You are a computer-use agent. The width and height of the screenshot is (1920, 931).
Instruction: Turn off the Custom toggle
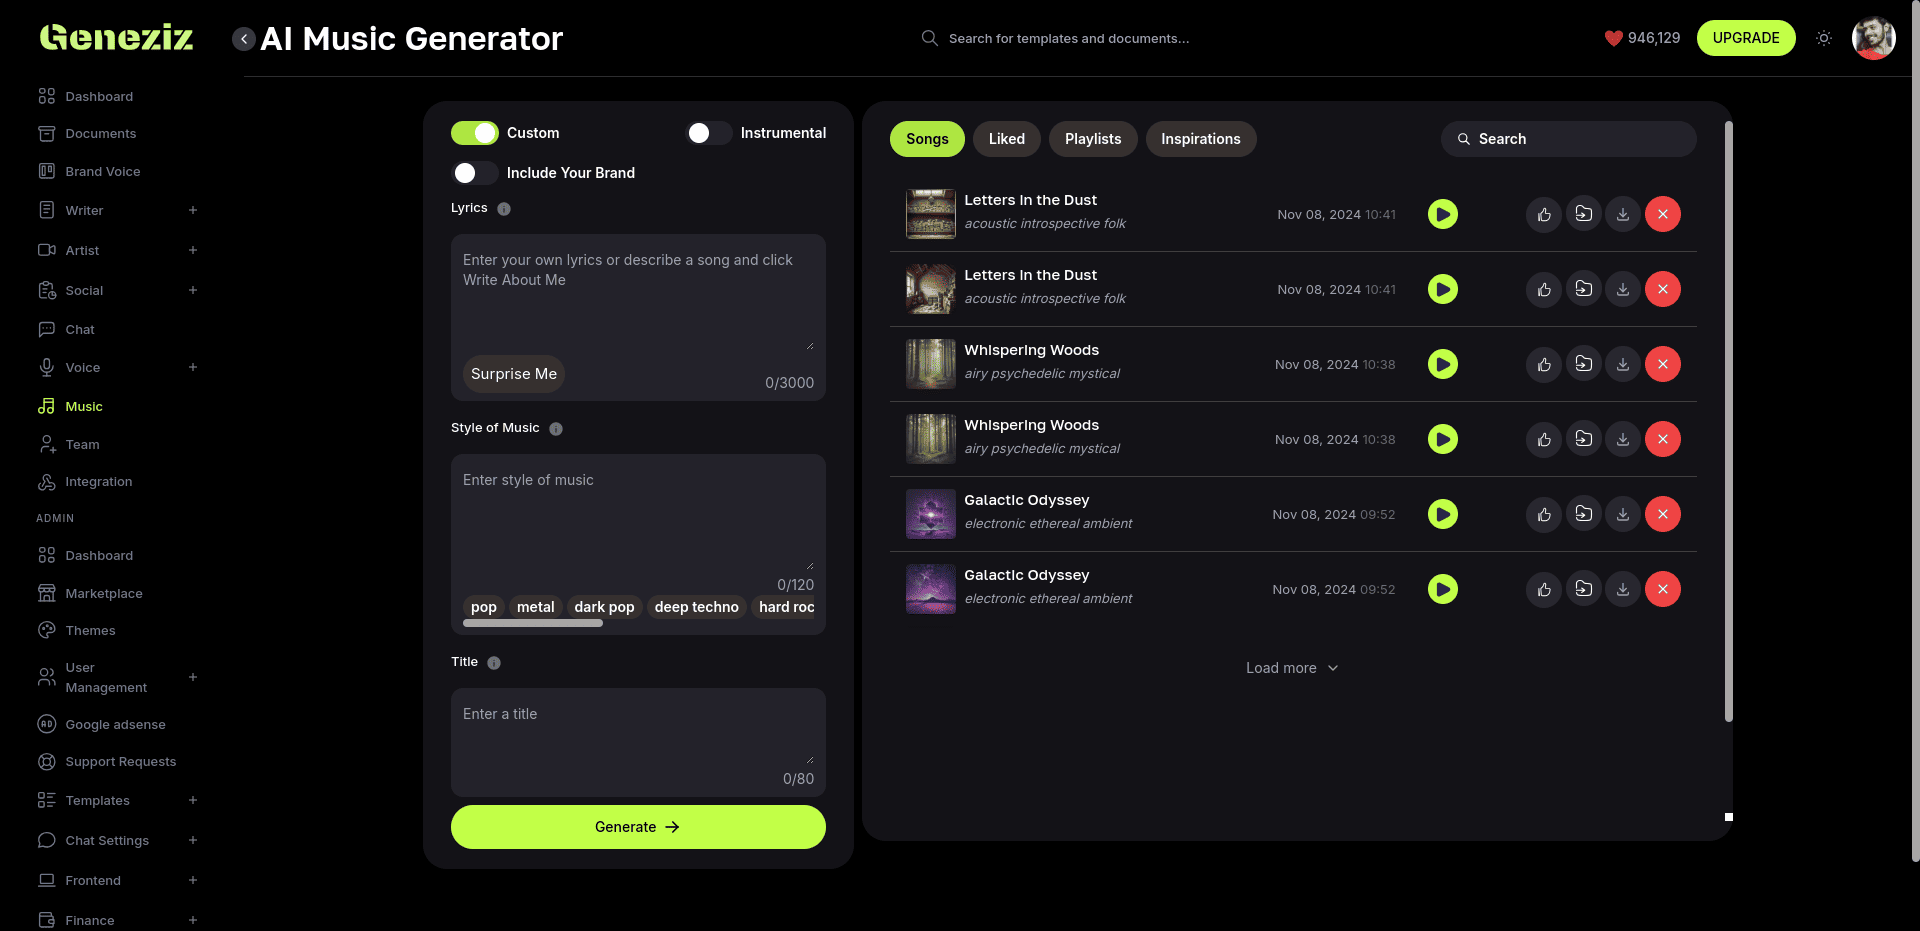[475, 133]
